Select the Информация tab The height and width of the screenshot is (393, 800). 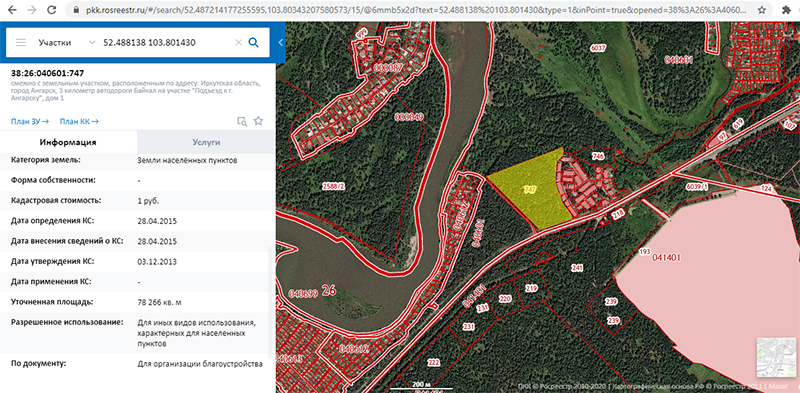point(68,142)
